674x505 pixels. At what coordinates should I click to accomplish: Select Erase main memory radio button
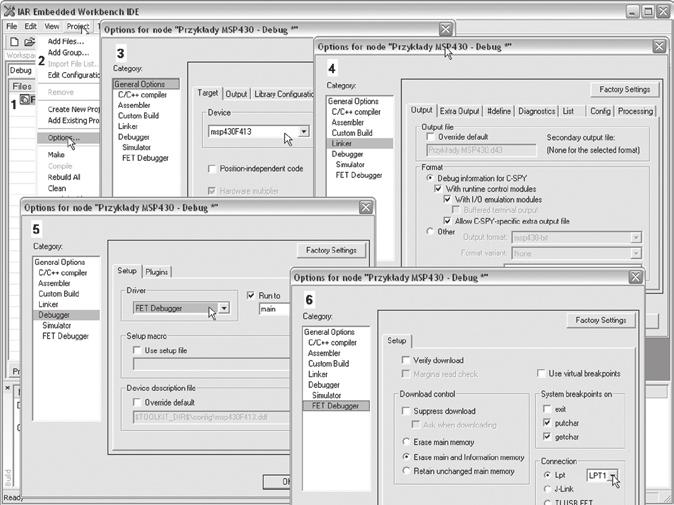point(406,442)
